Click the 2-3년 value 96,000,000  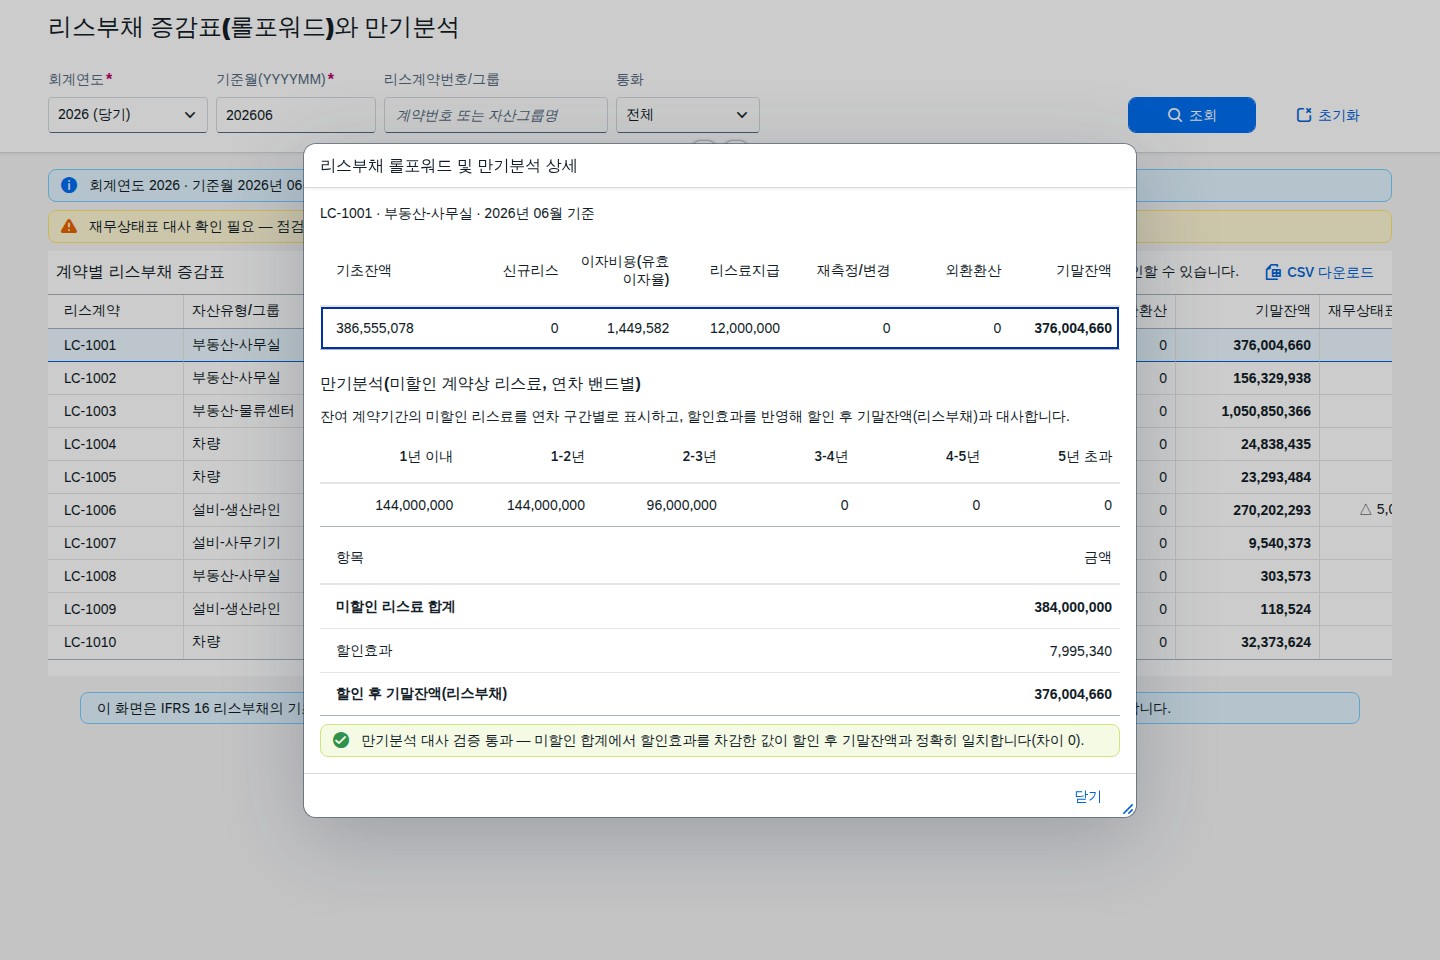click(x=682, y=505)
